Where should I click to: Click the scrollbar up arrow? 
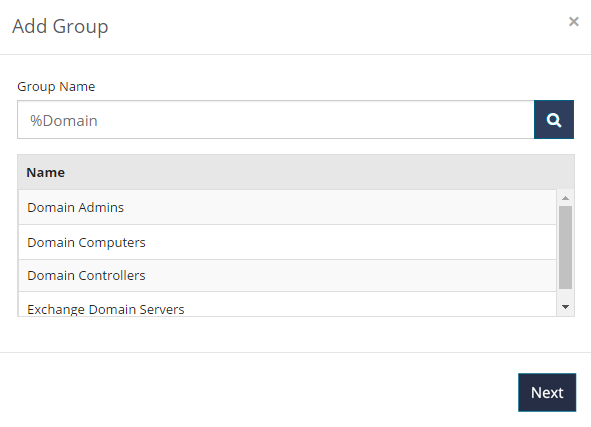pos(565,198)
